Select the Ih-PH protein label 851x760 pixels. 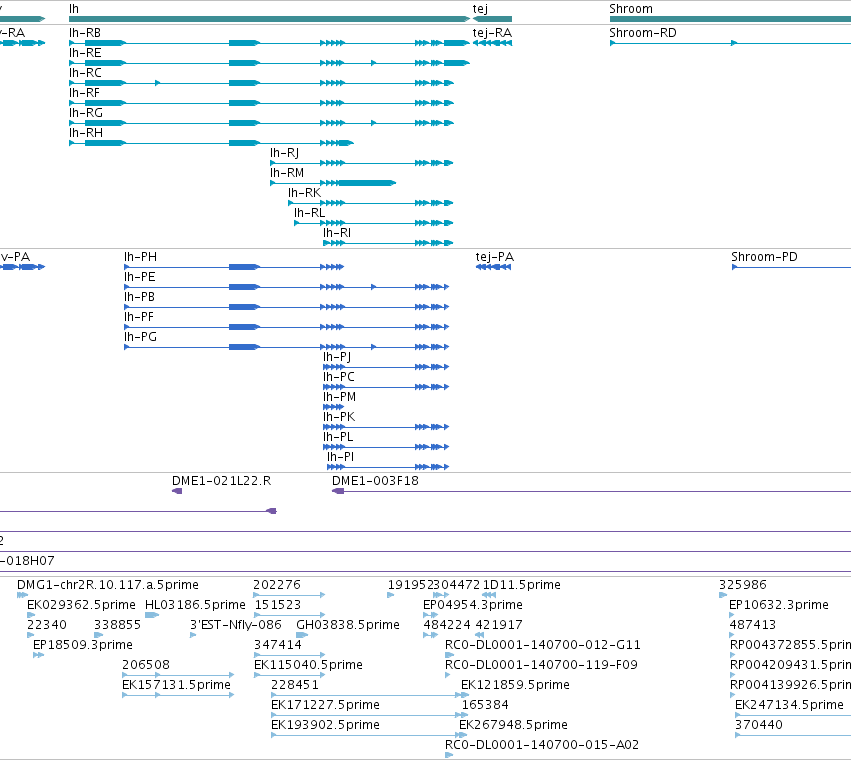tap(140, 257)
